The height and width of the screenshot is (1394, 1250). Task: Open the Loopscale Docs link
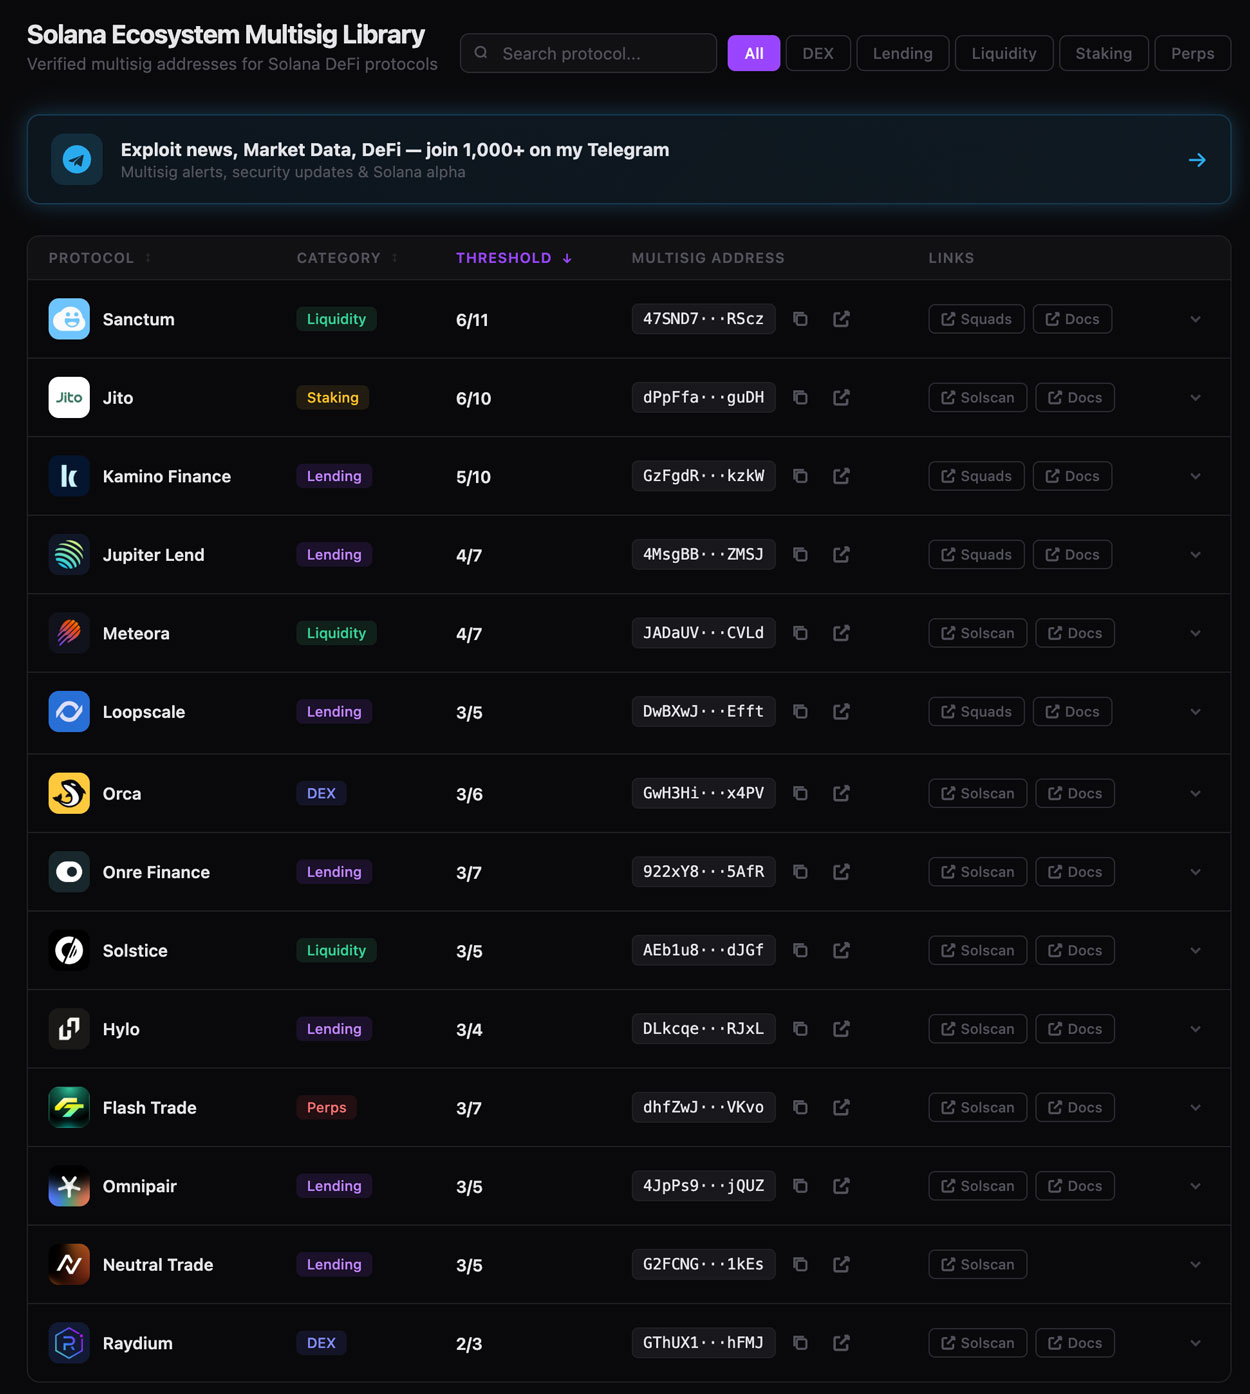(x=1072, y=712)
